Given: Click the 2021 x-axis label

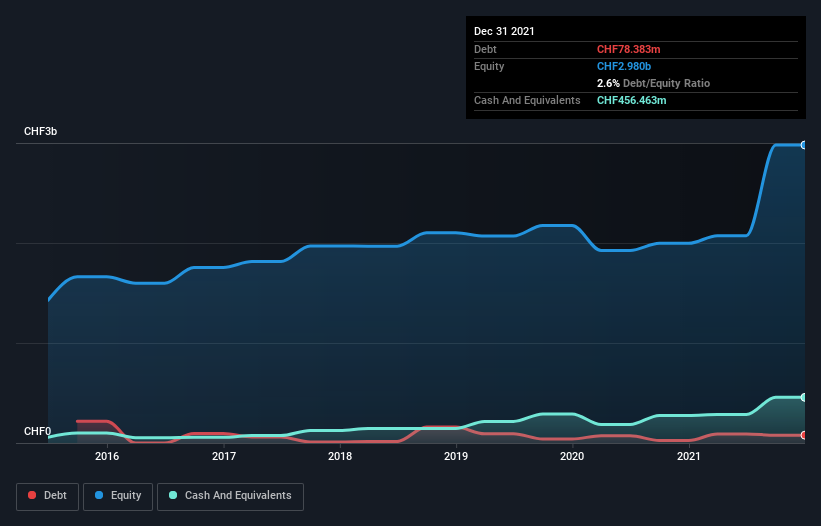Looking at the screenshot, I should click(689, 456).
